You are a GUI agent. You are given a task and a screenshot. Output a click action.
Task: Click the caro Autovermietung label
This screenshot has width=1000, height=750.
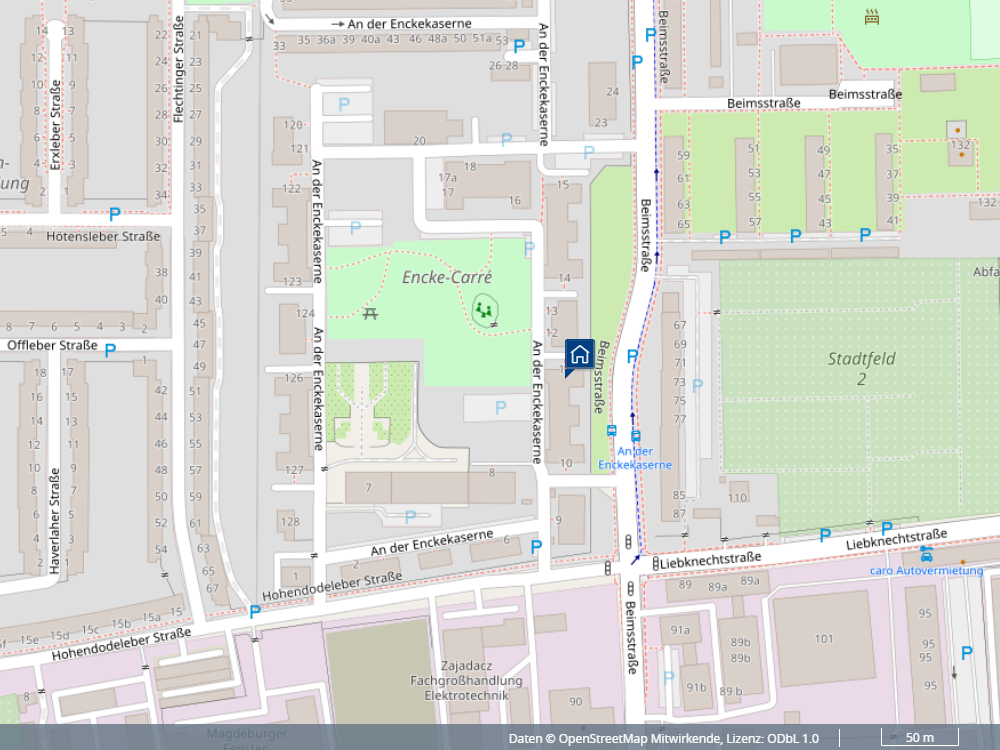pyautogui.click(x=925, y=570)
